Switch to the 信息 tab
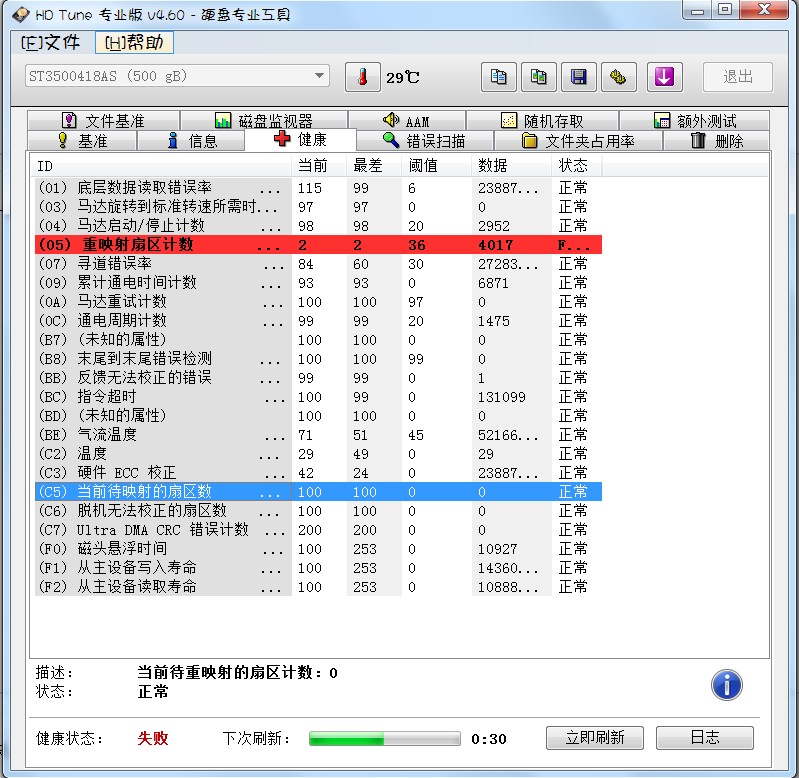This screenshot has height=778, width=799. [x=192, y=141]
